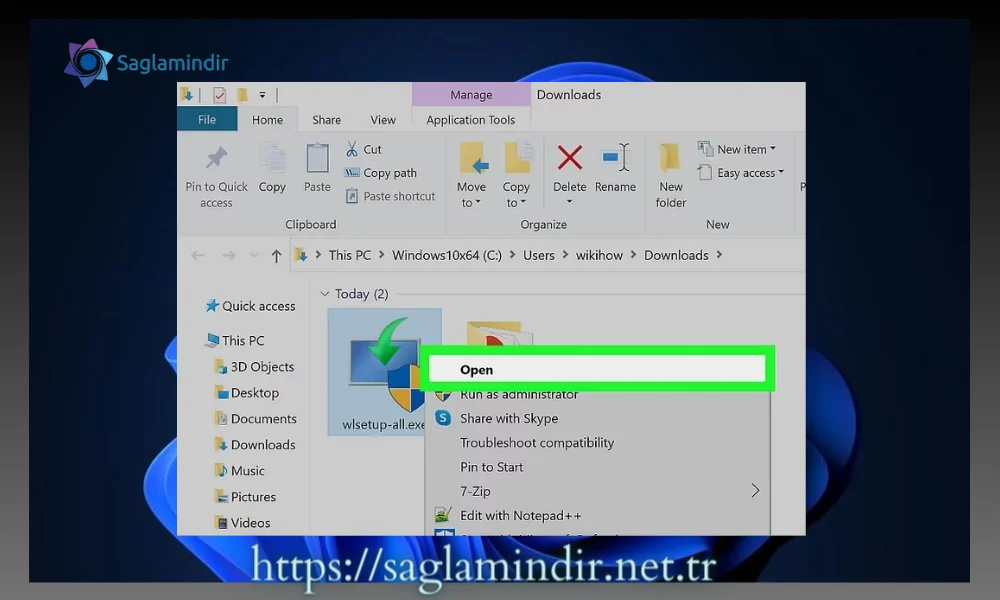Click wikihow in the address breadcrumb

click(x=599, y=255)
